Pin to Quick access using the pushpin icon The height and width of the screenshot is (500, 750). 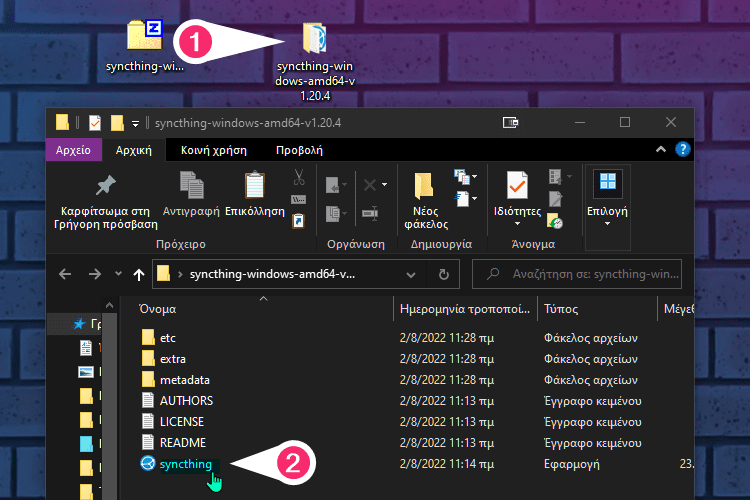(105, 186)
